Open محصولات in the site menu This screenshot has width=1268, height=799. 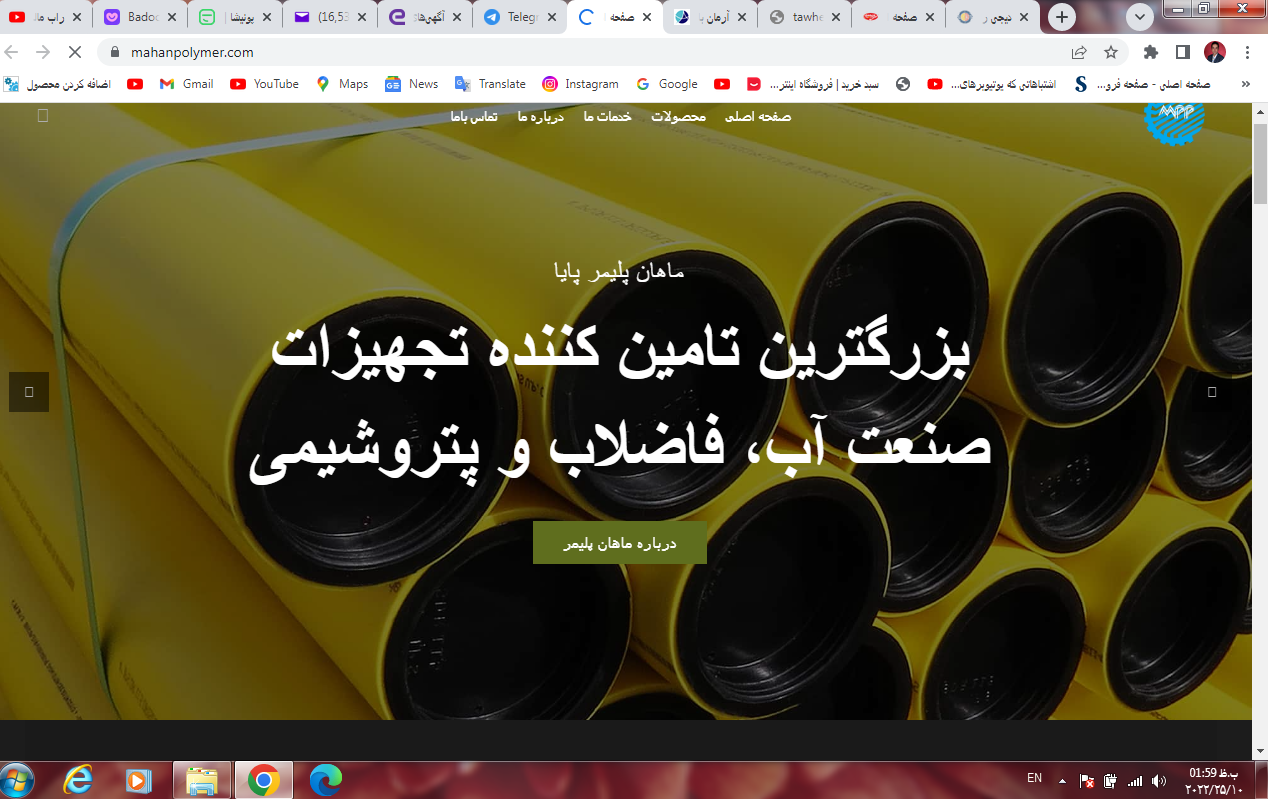click(678, 117)
